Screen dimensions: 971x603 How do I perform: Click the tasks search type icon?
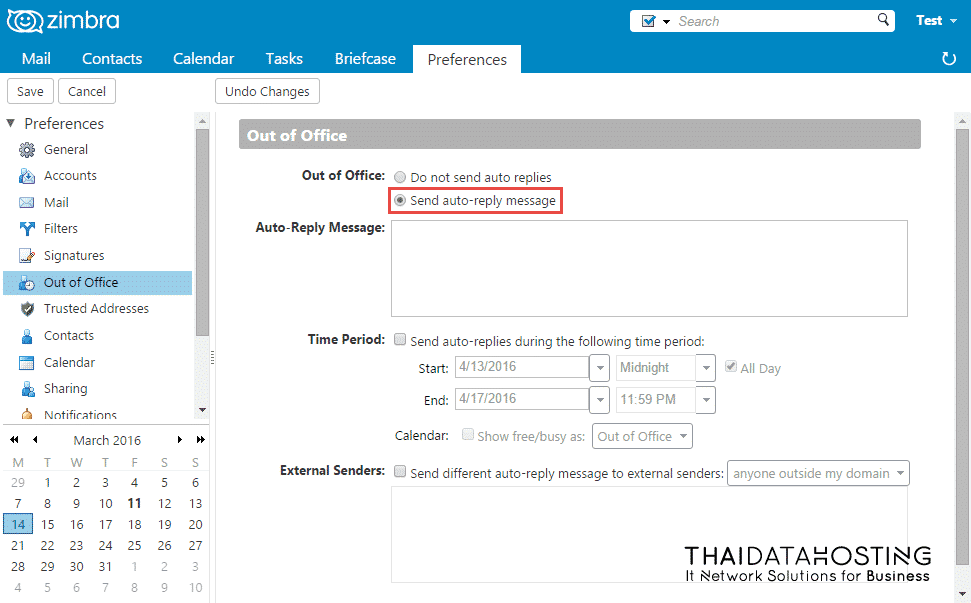click(x=648, y=21)
